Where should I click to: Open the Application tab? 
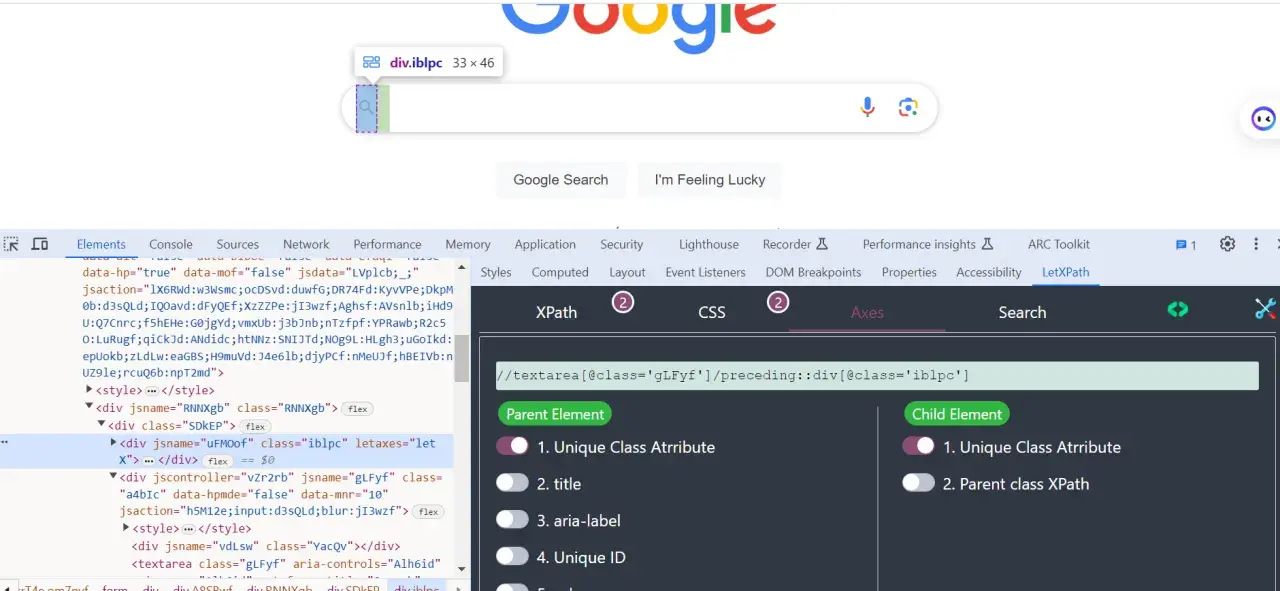pos(545,244)
